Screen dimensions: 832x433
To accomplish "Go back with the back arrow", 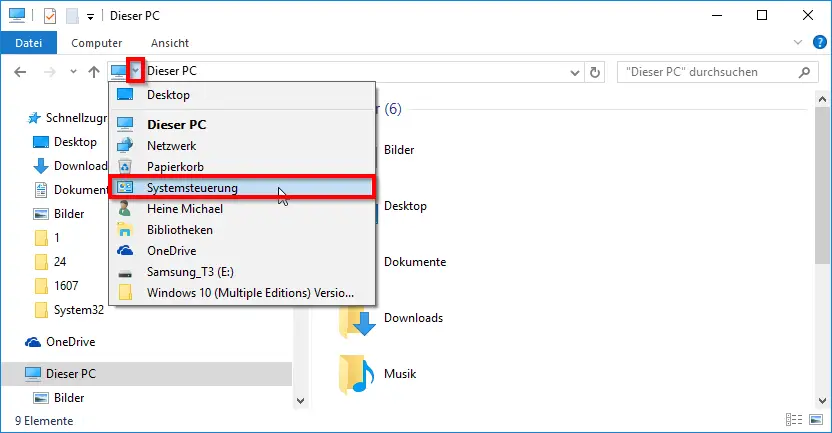I will click(20, 72).
